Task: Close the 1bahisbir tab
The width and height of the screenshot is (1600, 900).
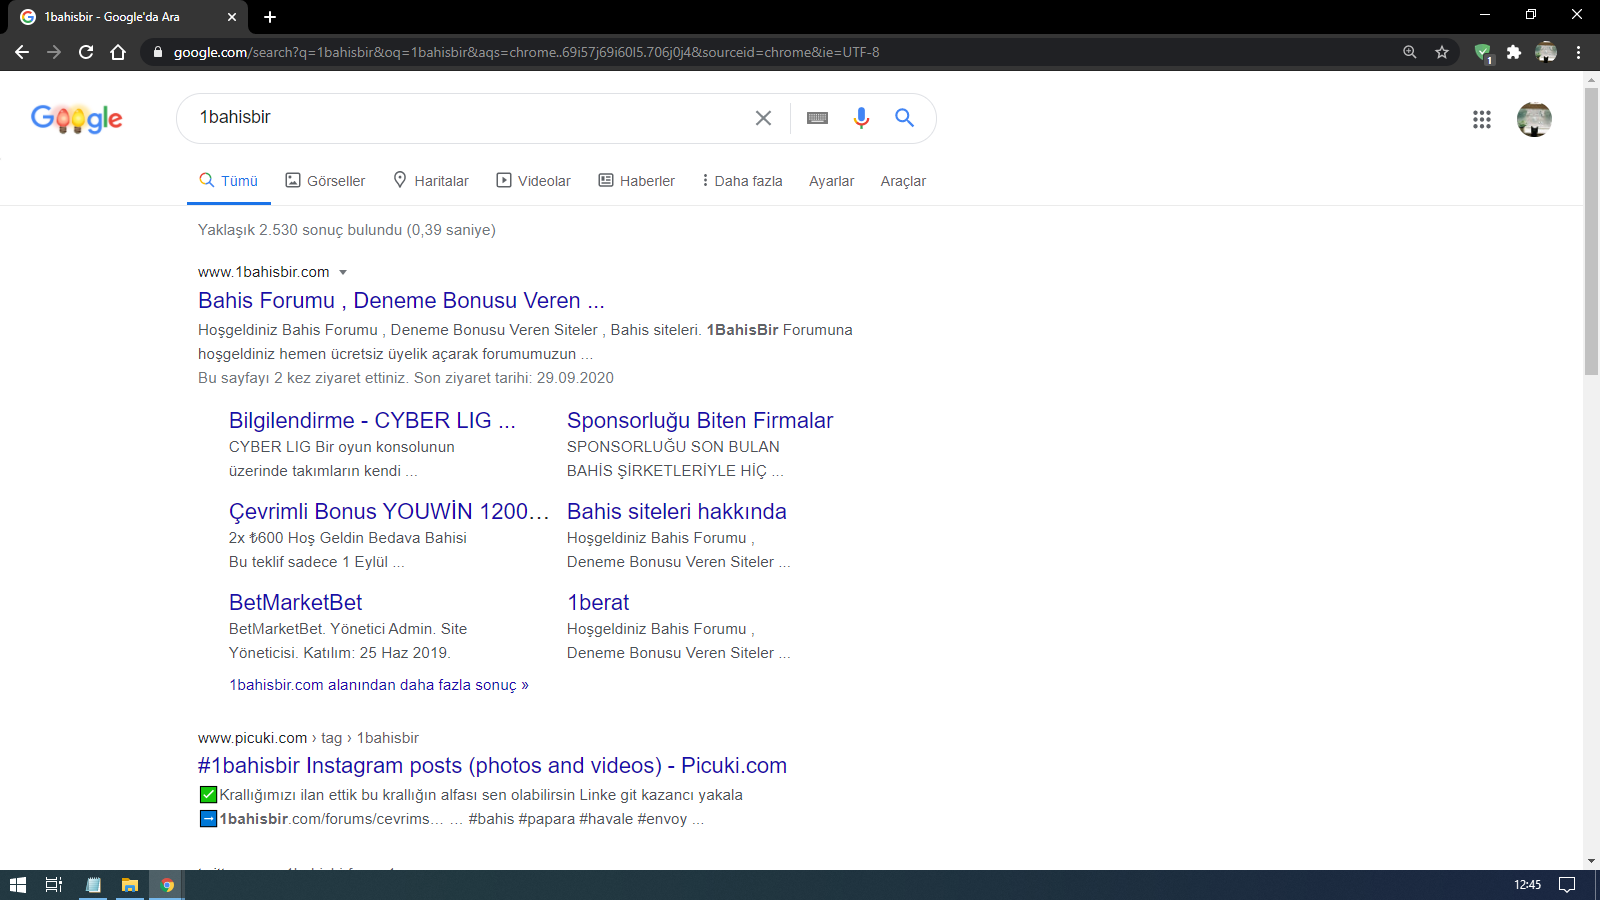Action: point(232,17)
